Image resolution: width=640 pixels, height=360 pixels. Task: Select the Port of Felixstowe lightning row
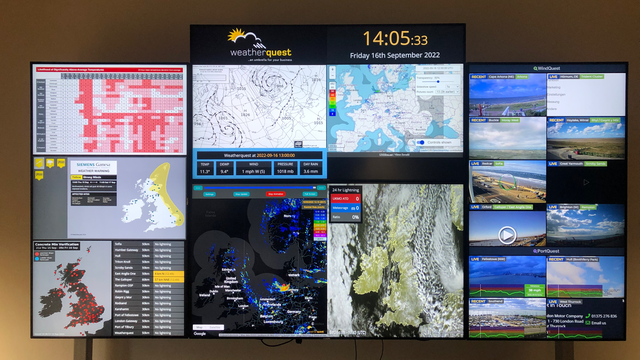[x=149, y=315]
